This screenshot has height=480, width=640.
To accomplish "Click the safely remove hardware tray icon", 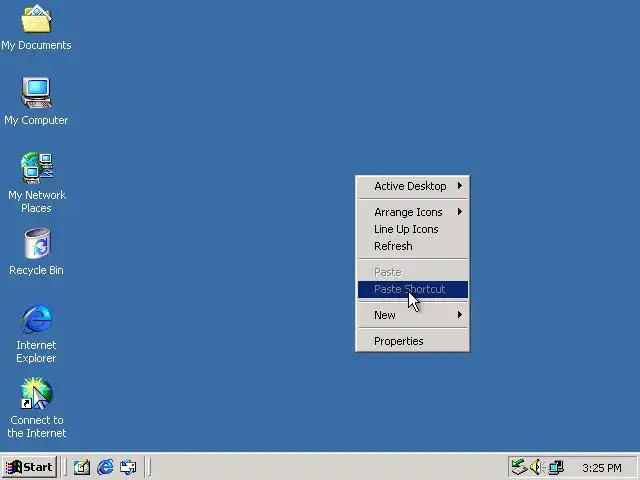I will tap(519, 467).
